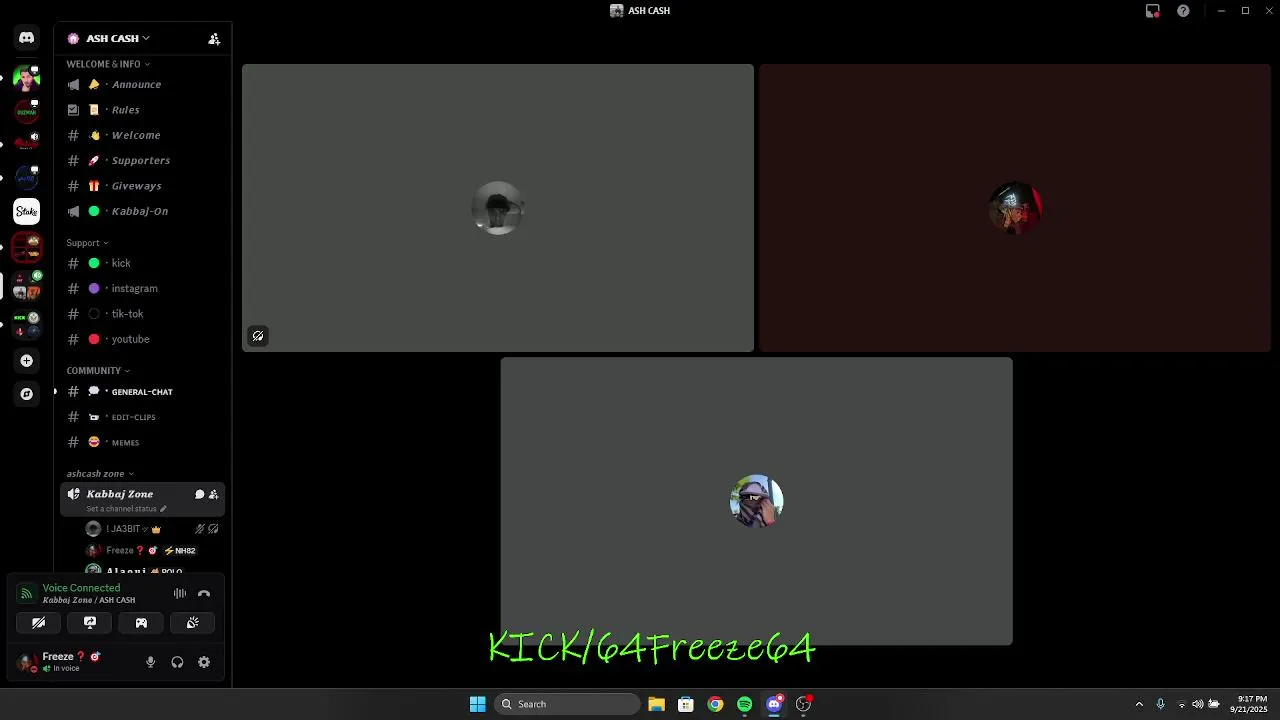Collapse ashcash zone category

(x=100, y=474)
